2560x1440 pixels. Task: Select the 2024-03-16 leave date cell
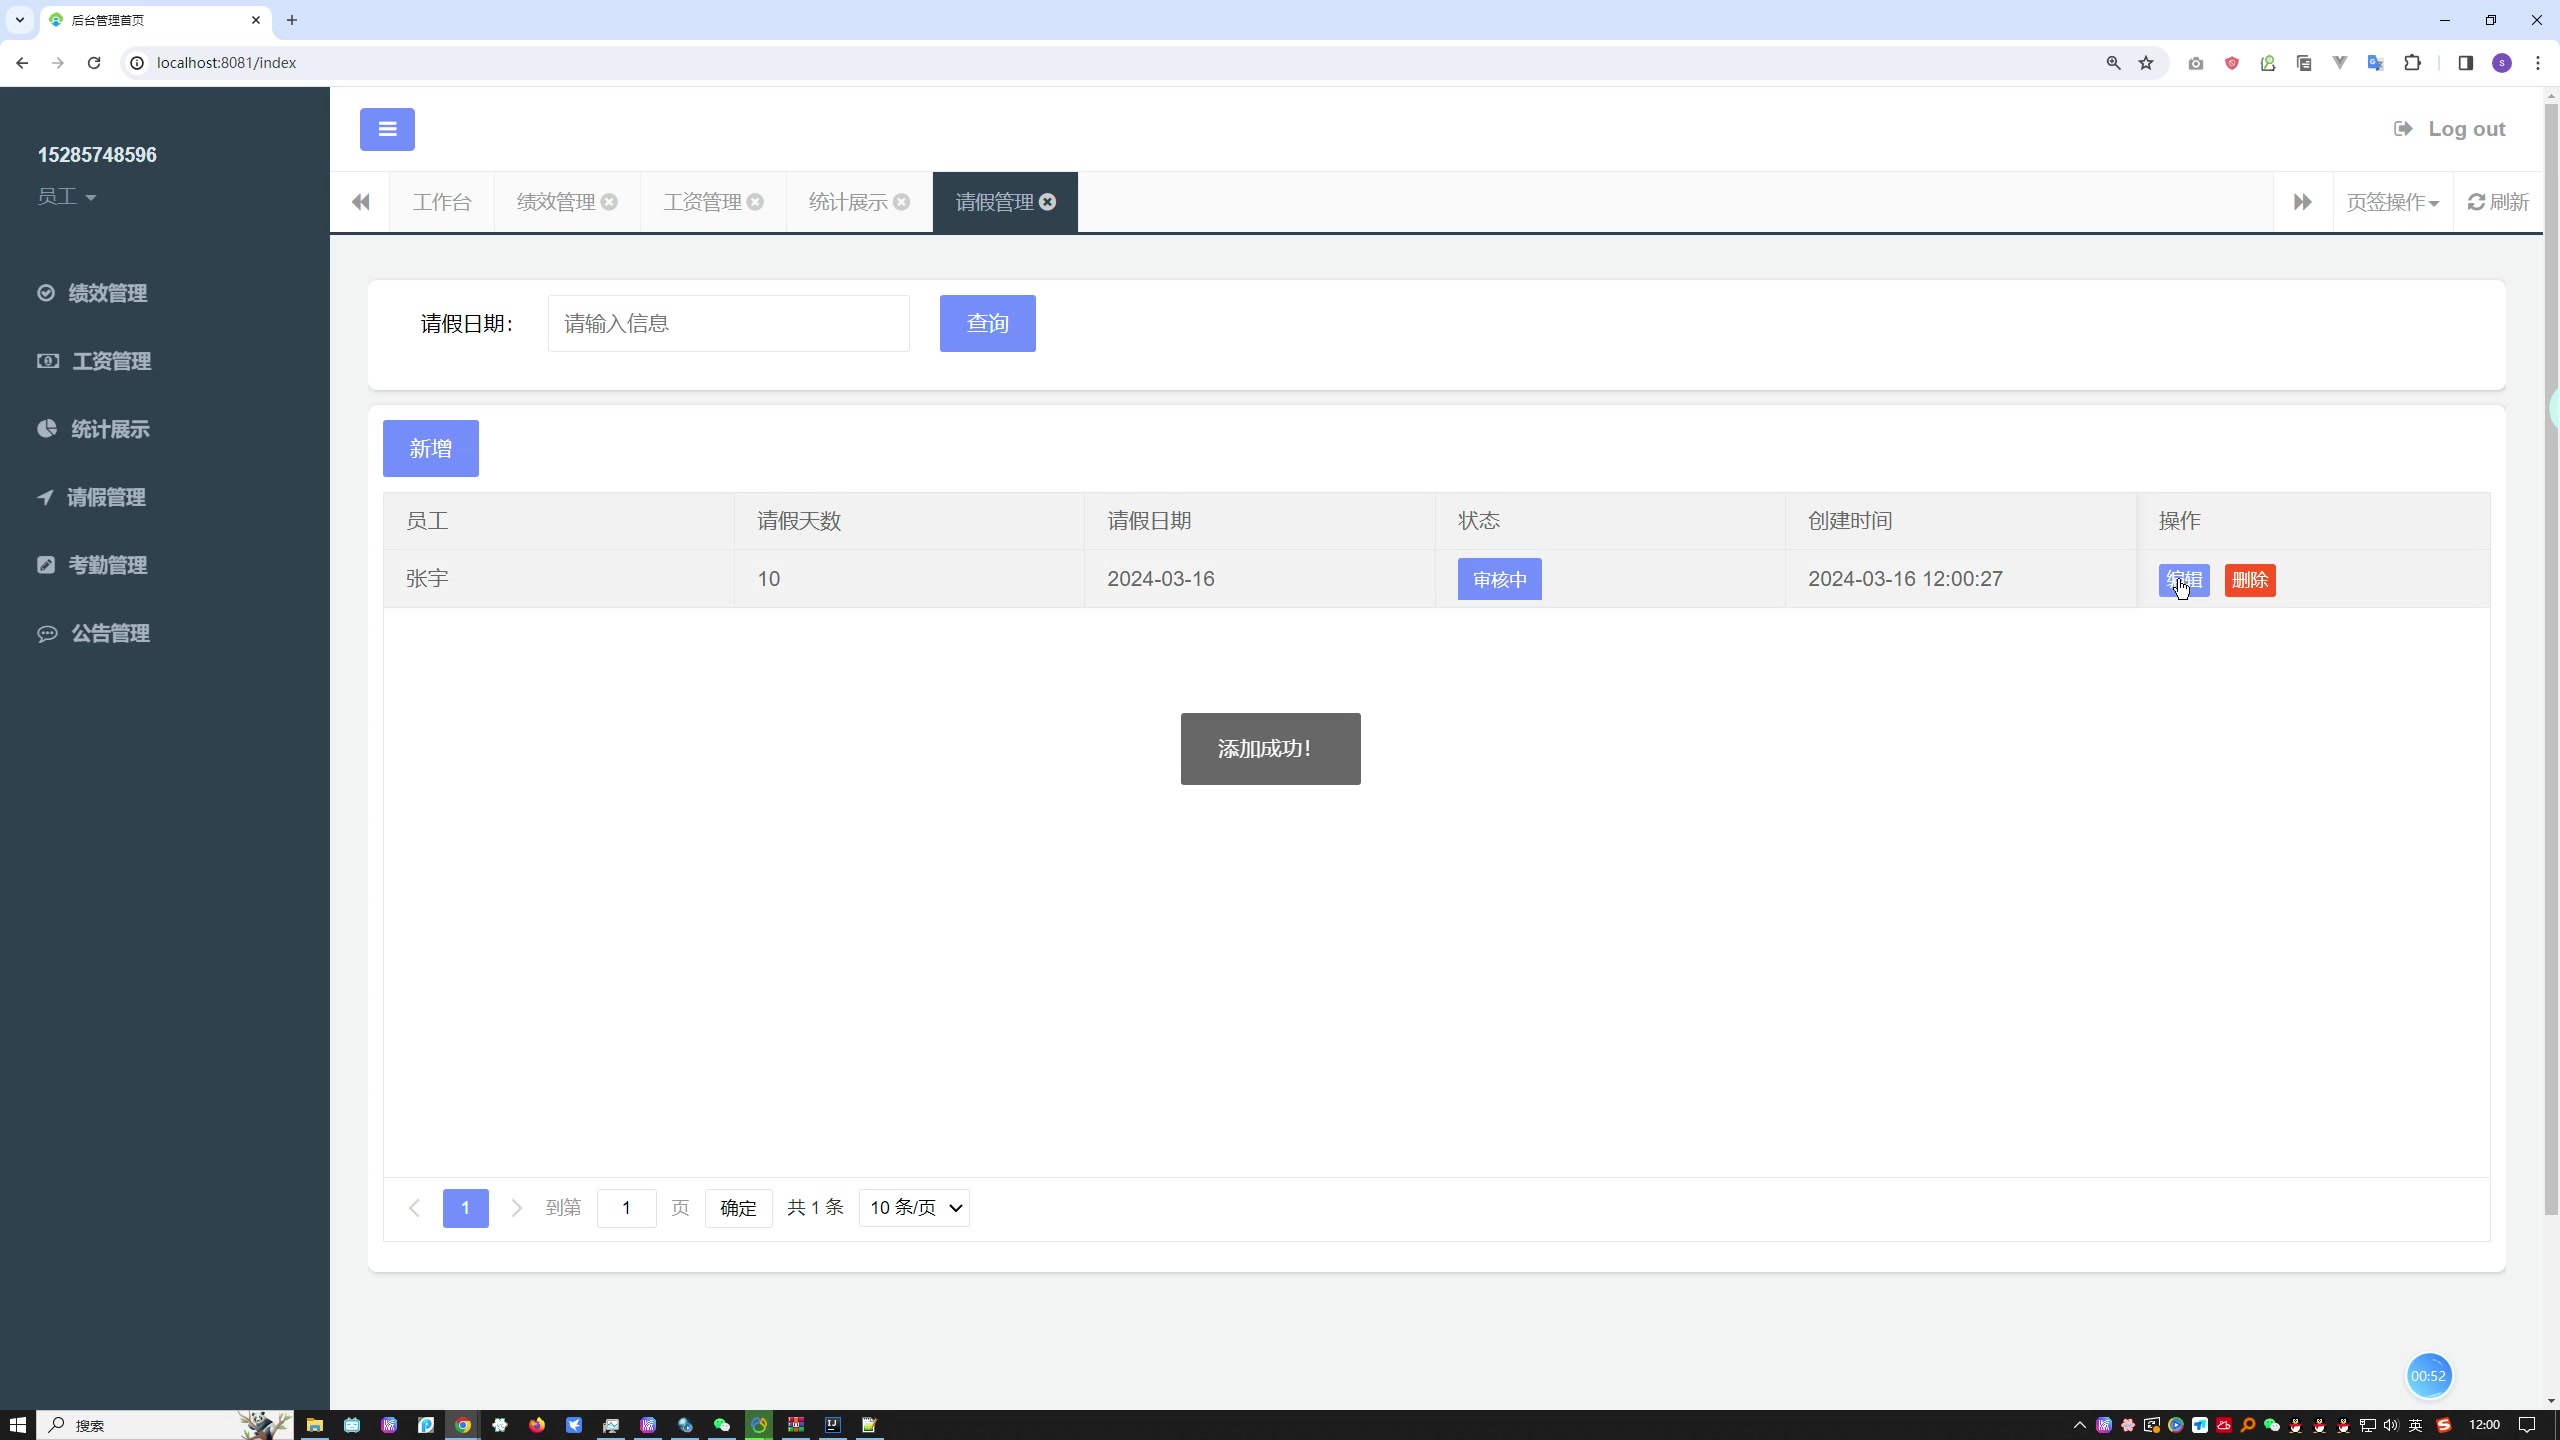click(x=1260, y=579)
